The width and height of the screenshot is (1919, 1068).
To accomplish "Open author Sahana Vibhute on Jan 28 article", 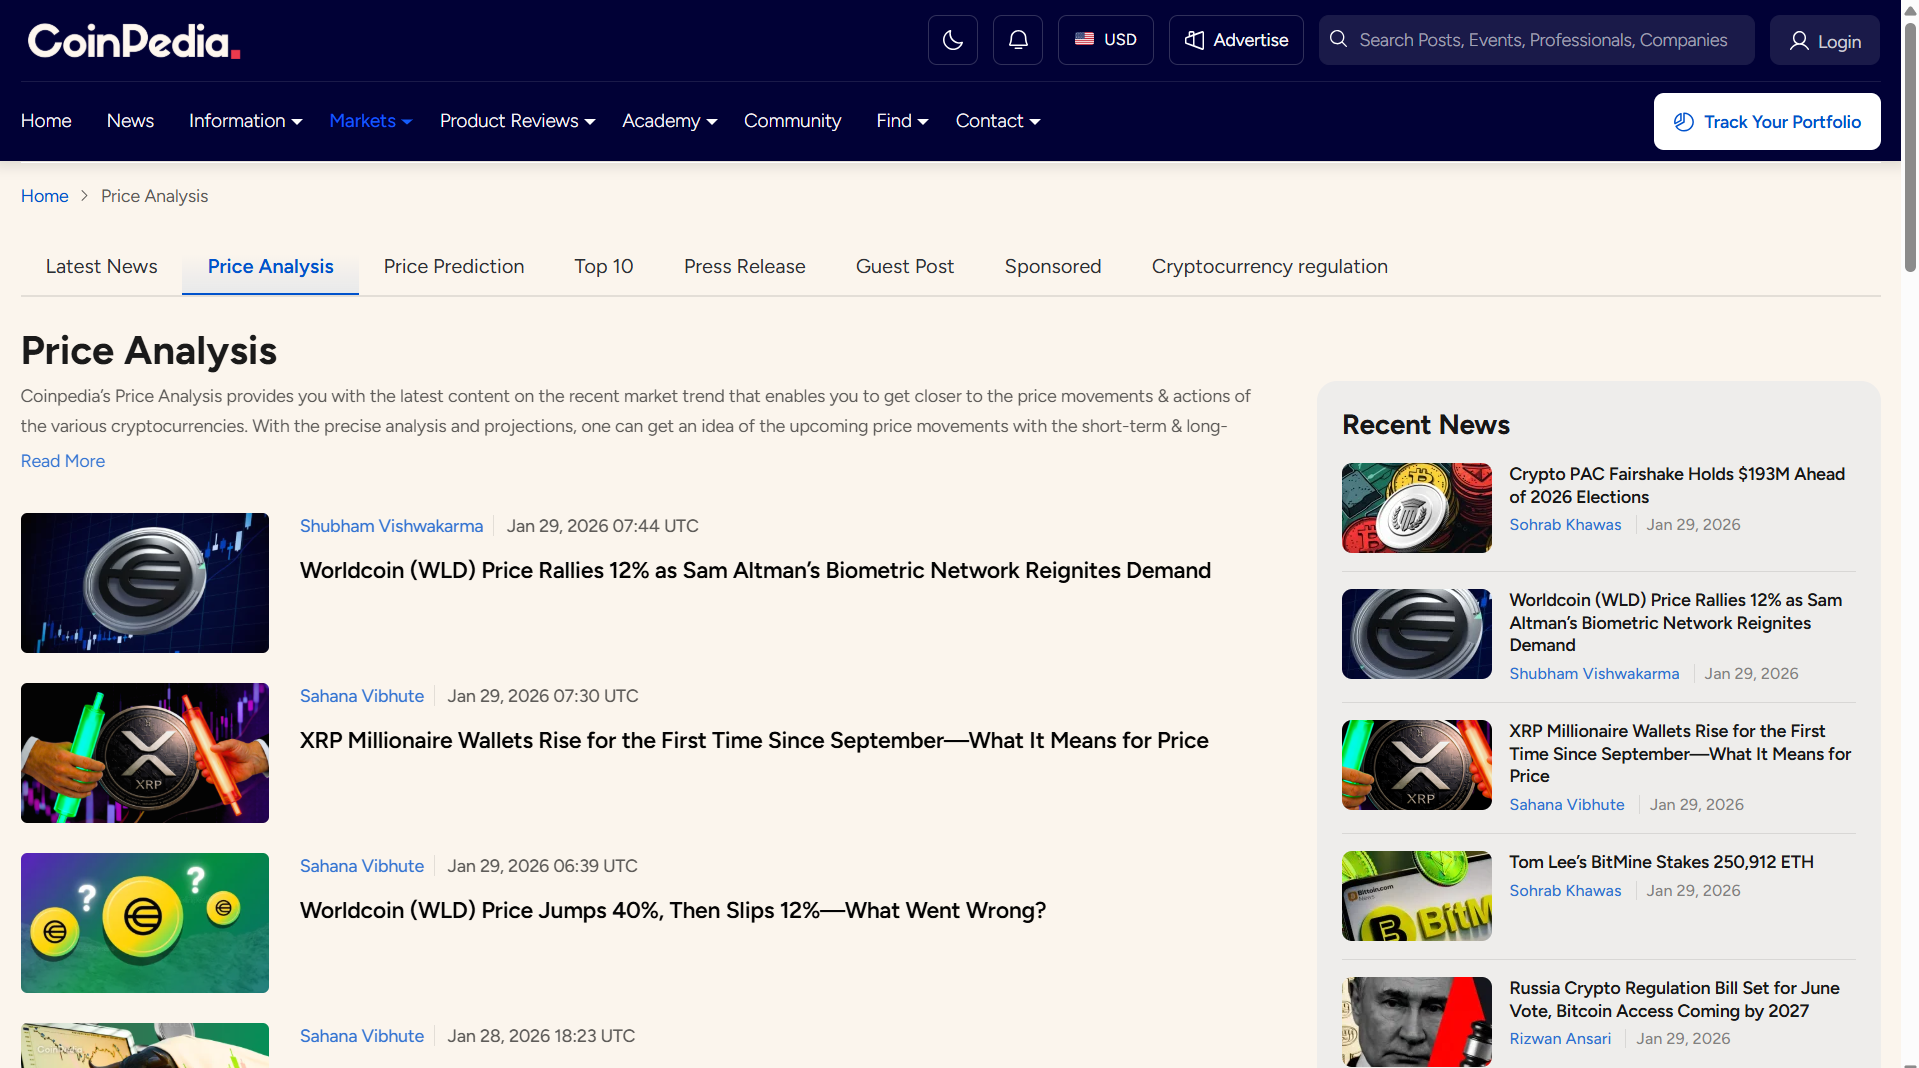I will click(362, 1036).
